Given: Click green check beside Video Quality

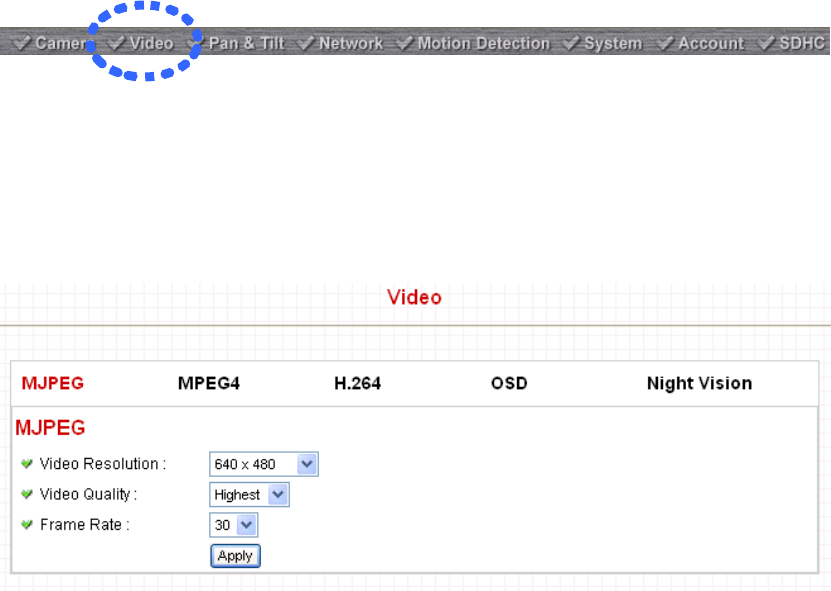Looking at the screenshot, I should (26, 494).
